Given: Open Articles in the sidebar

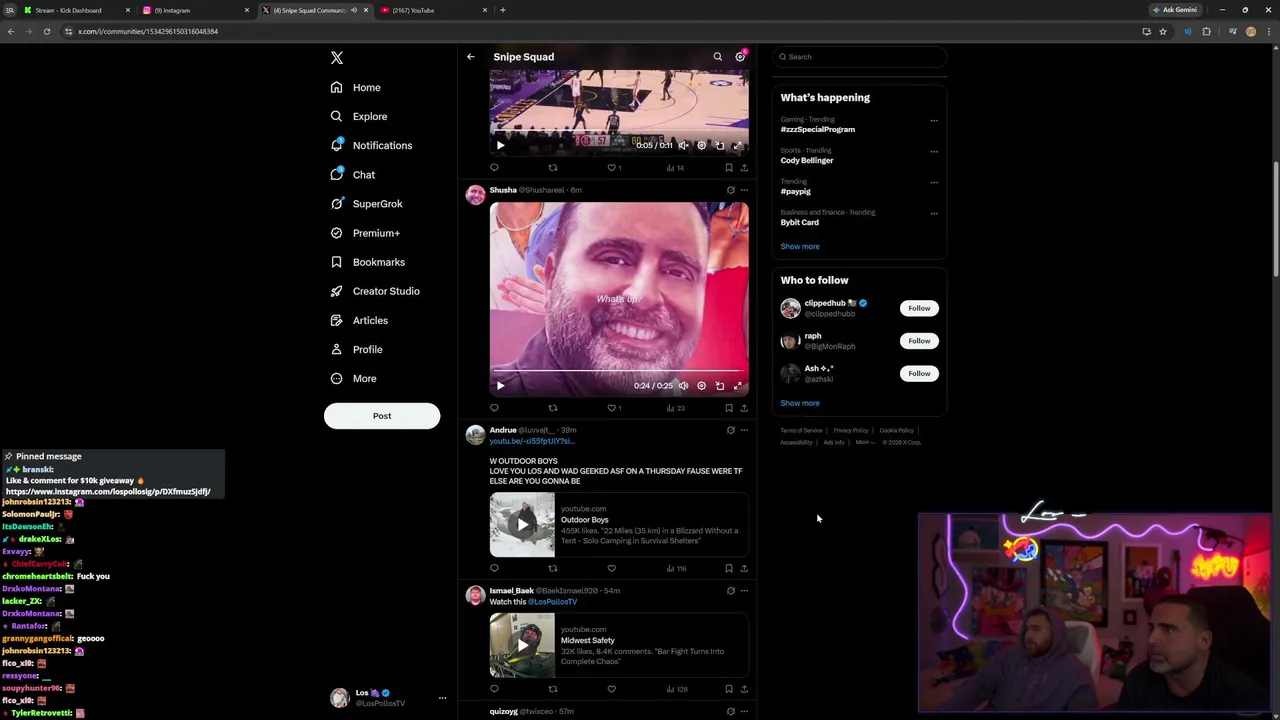Looking at the screenshot, I should [x=359, y=320].
